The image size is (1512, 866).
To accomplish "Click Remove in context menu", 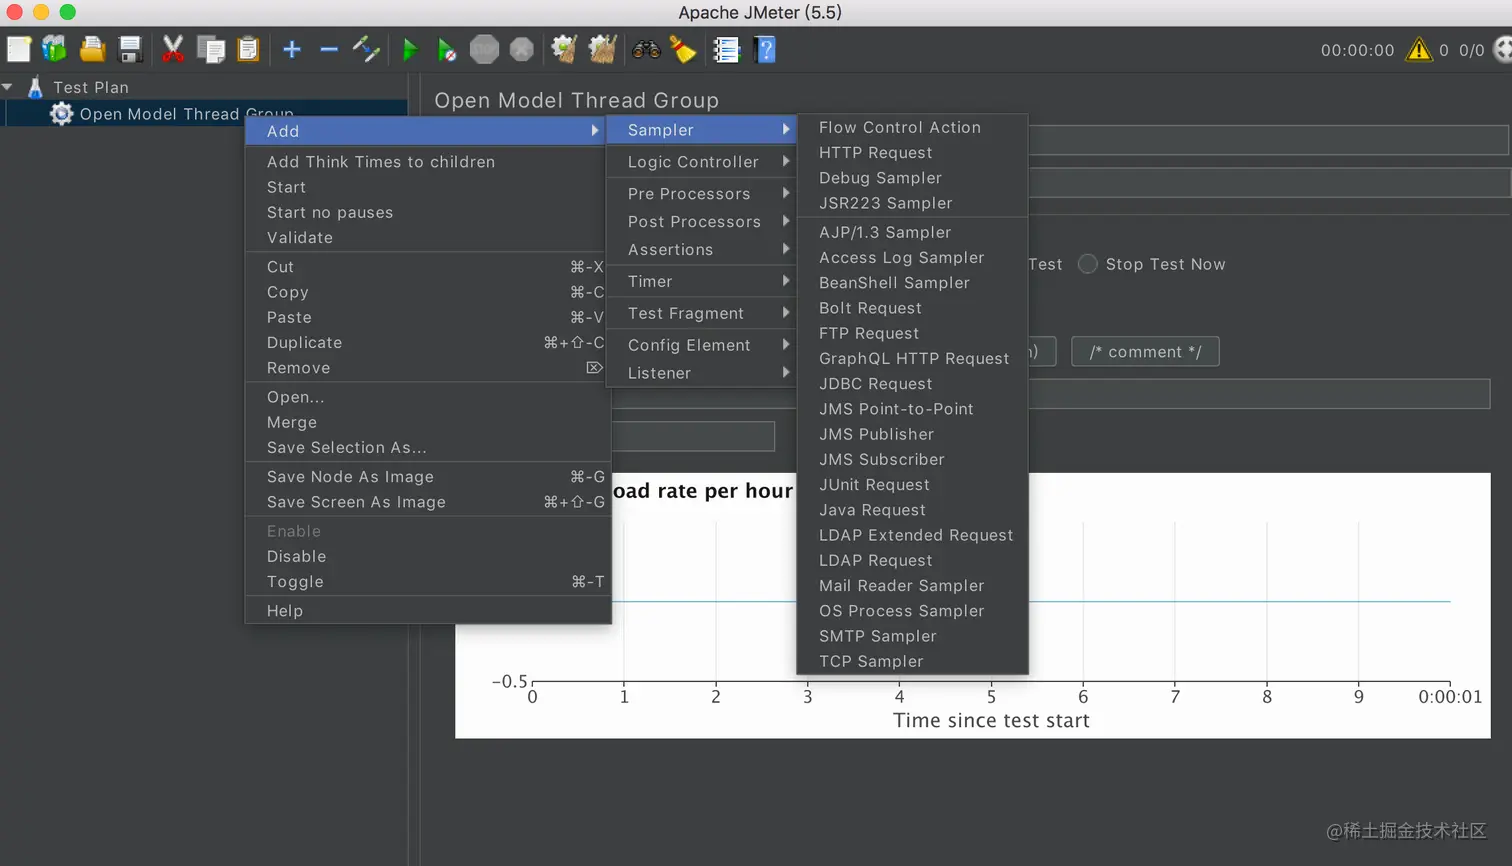I will pyautogui.click(x=428, y=368).
